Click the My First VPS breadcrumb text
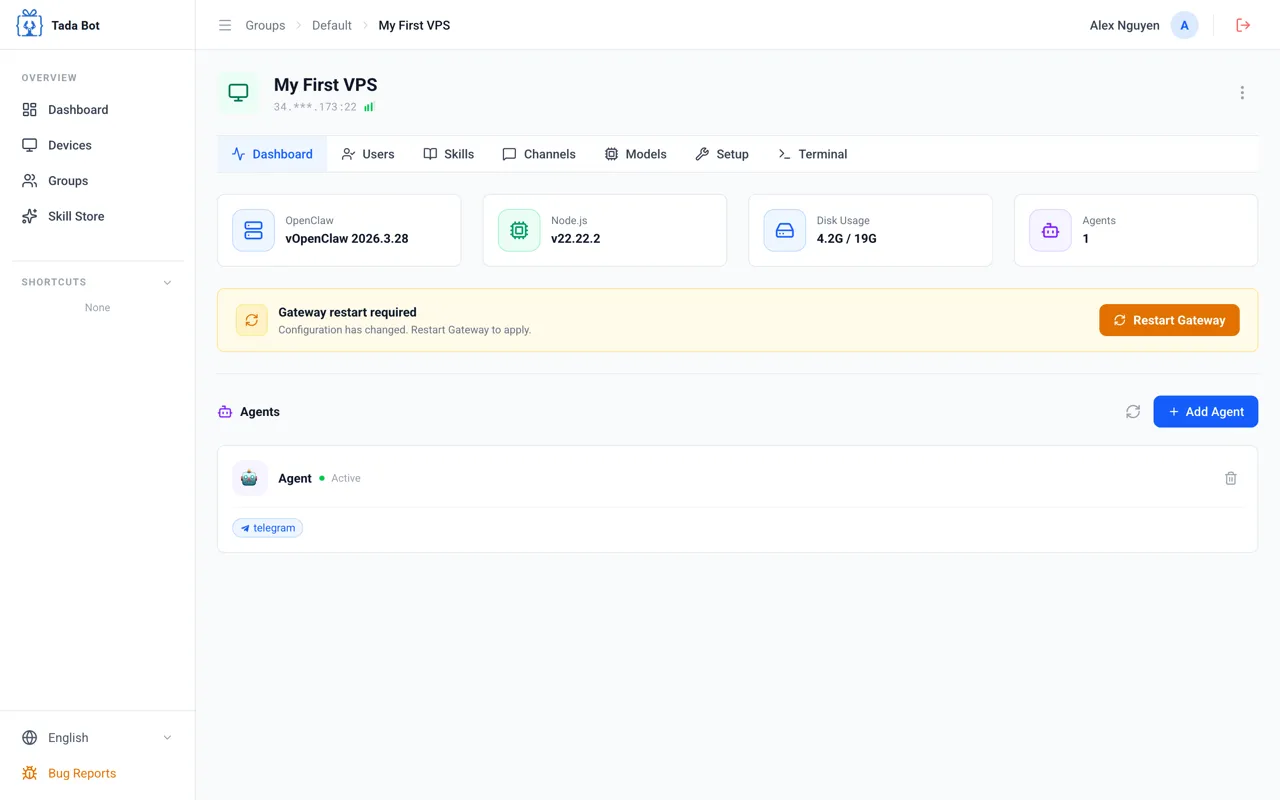The width and height of the screenshot is (1280, 800). coord(414,25)
